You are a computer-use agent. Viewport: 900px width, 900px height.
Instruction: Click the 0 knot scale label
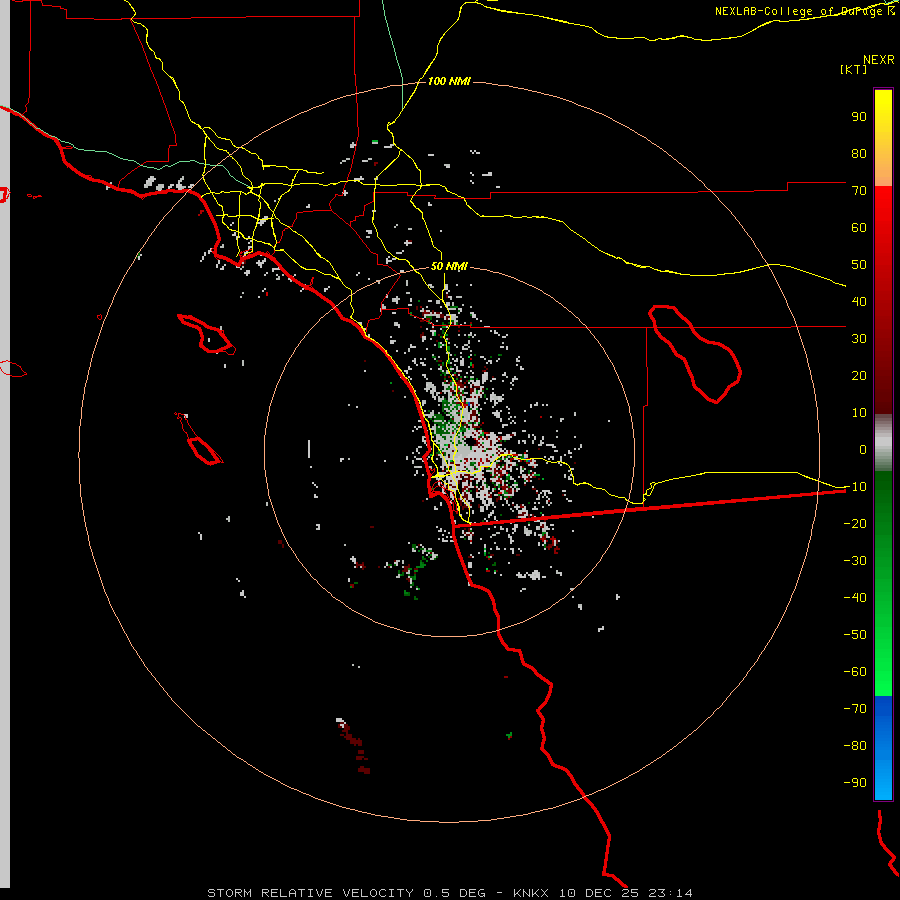pos(863,449)
